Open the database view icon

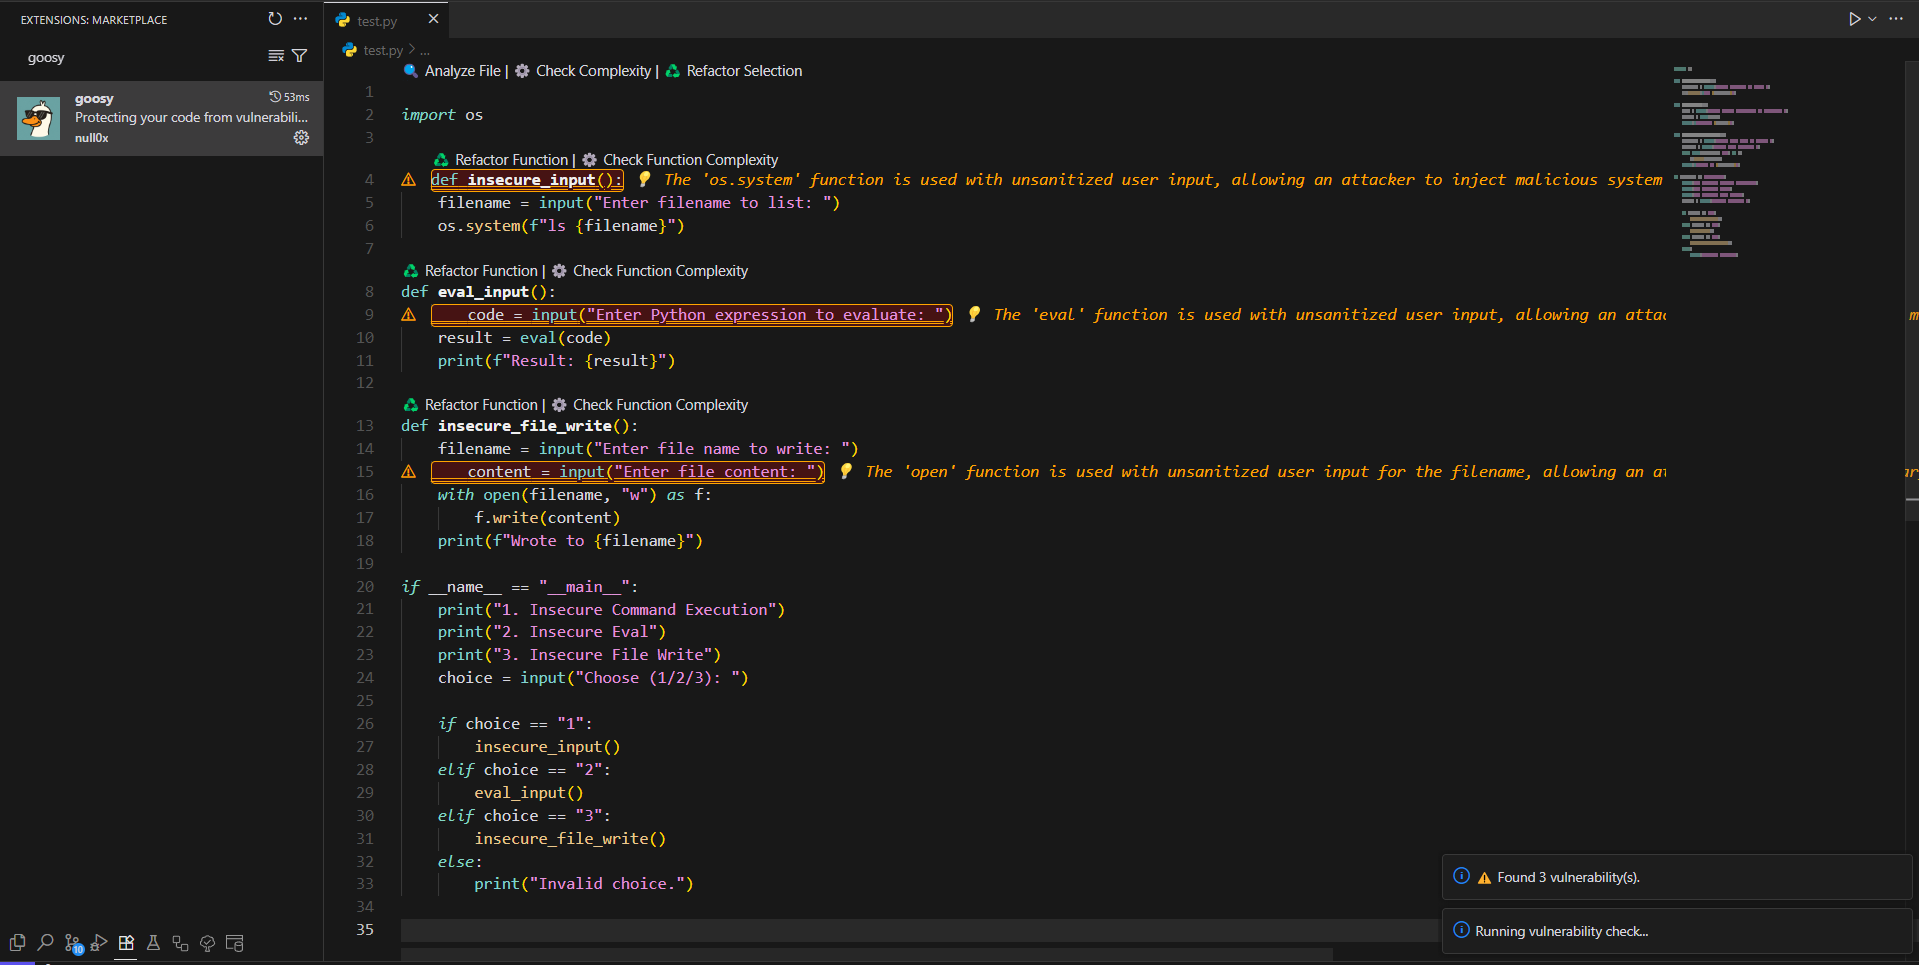point(235,942)
